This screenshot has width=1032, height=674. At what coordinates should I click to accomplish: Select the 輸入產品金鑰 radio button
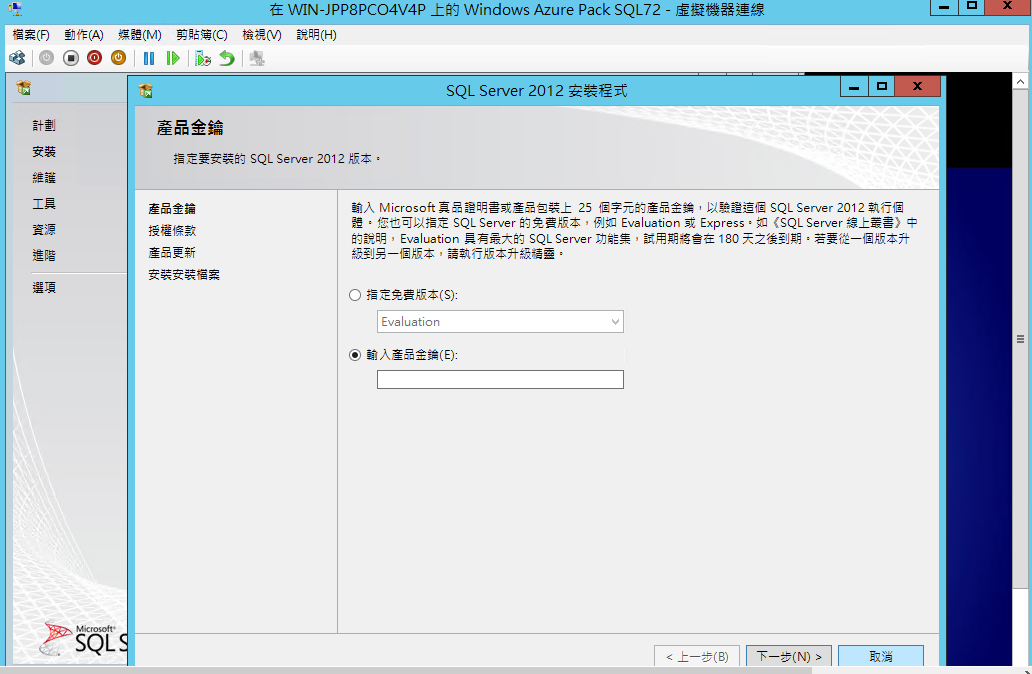(x=355, y=355)
